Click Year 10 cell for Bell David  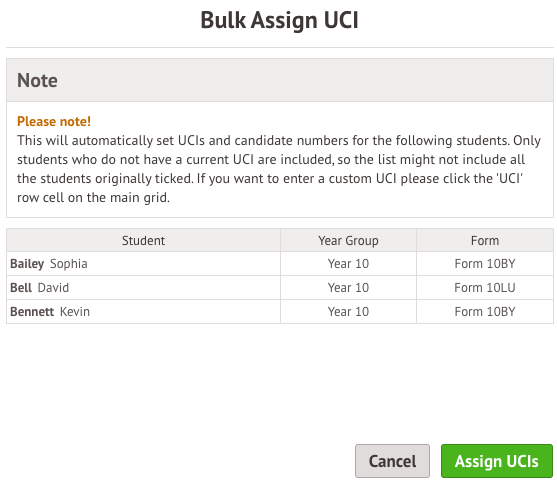(348, 288)
